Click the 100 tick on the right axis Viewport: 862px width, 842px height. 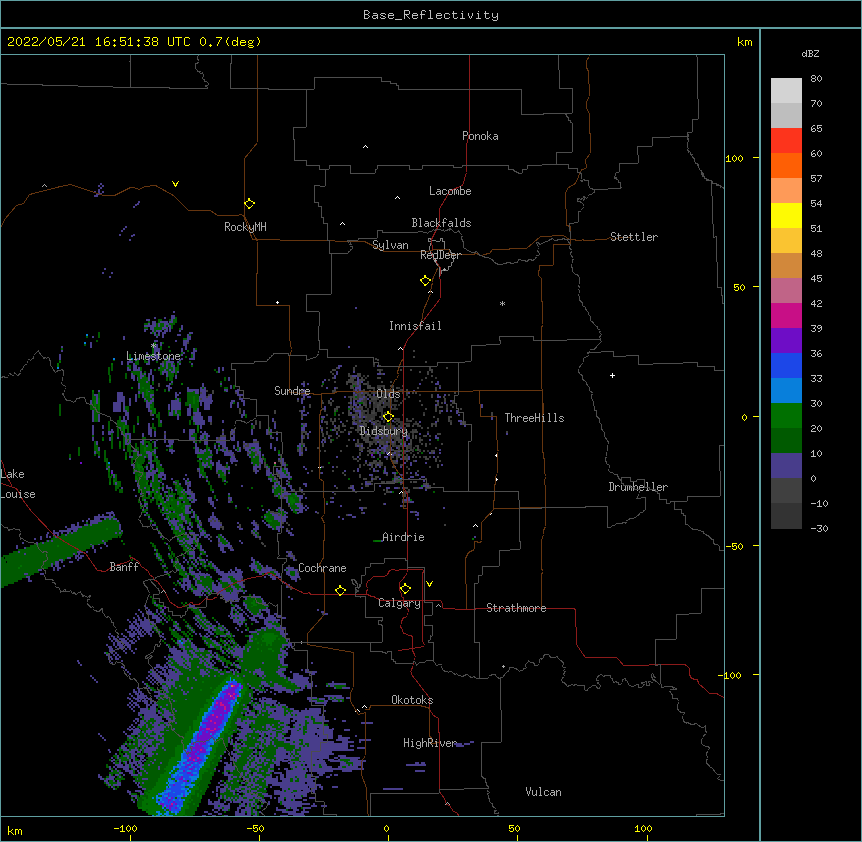point(734,158)
